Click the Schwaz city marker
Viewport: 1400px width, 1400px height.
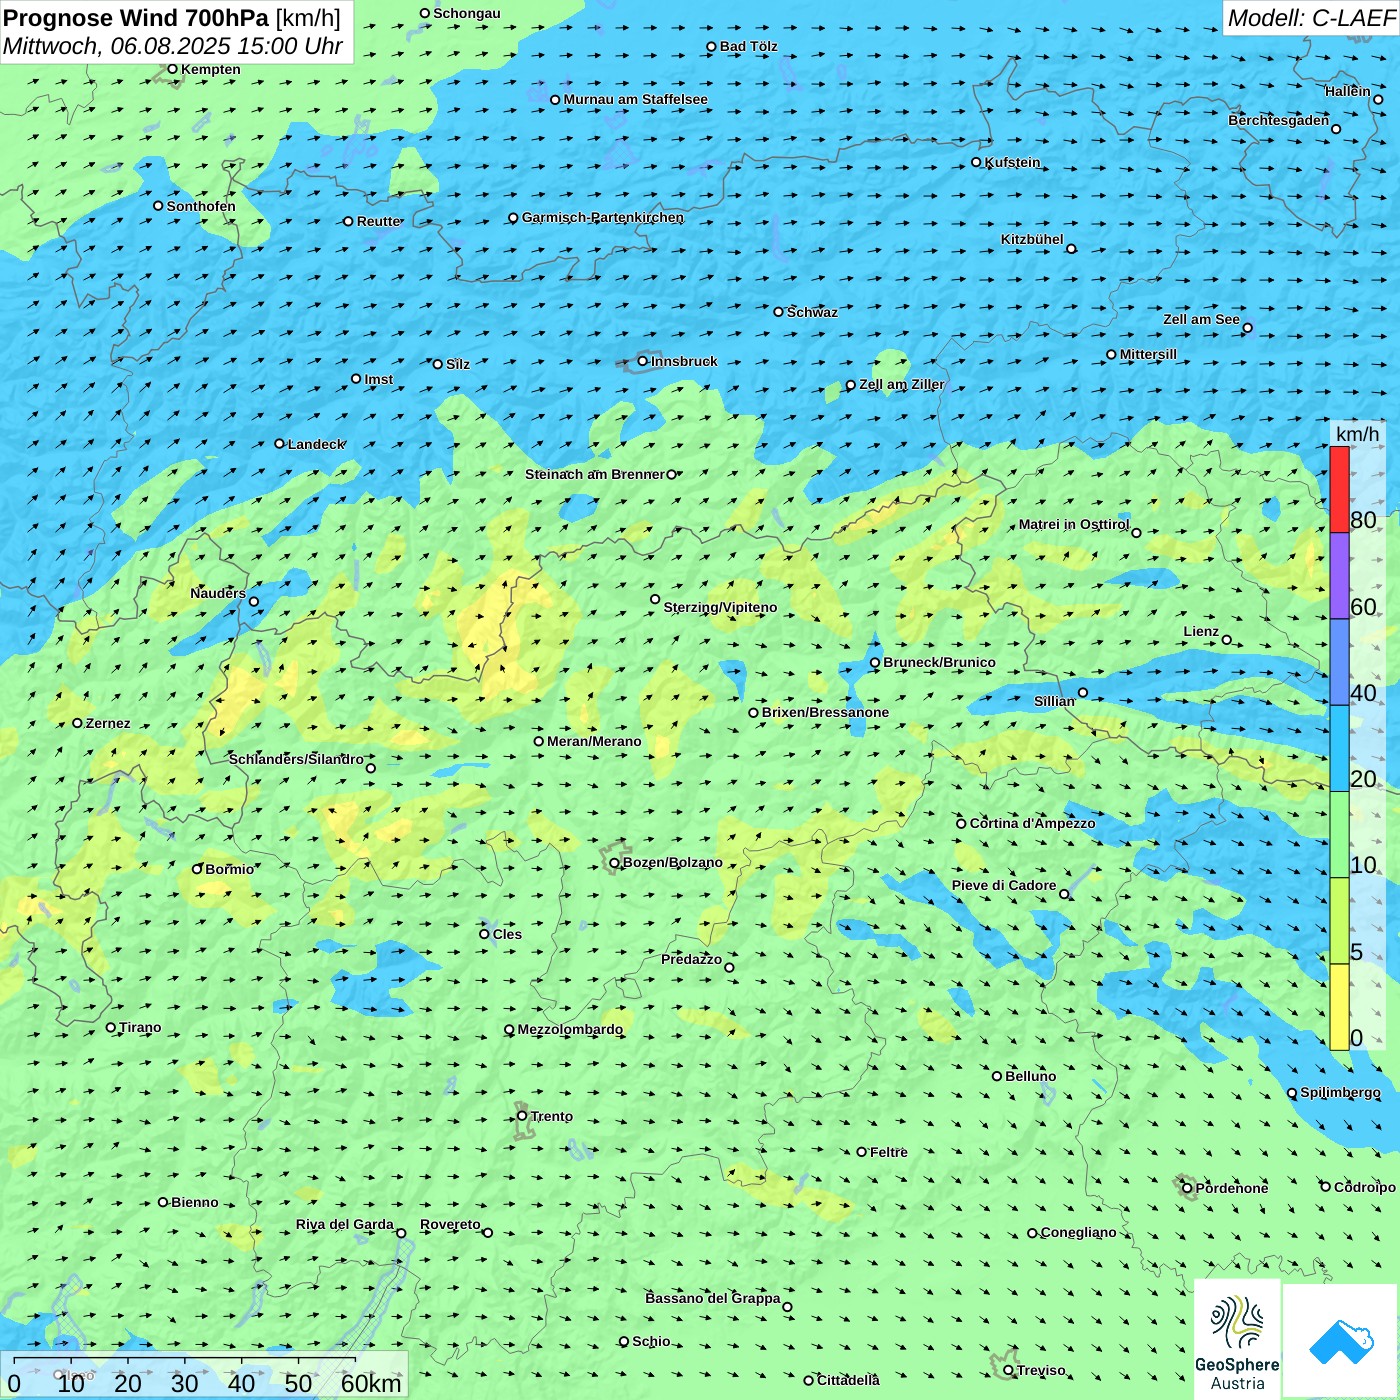pyautogui.click(x=779, y=312)
